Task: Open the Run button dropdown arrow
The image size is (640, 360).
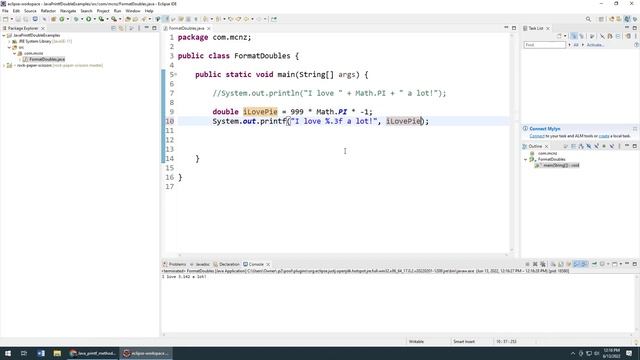Action: click(94, 19)
